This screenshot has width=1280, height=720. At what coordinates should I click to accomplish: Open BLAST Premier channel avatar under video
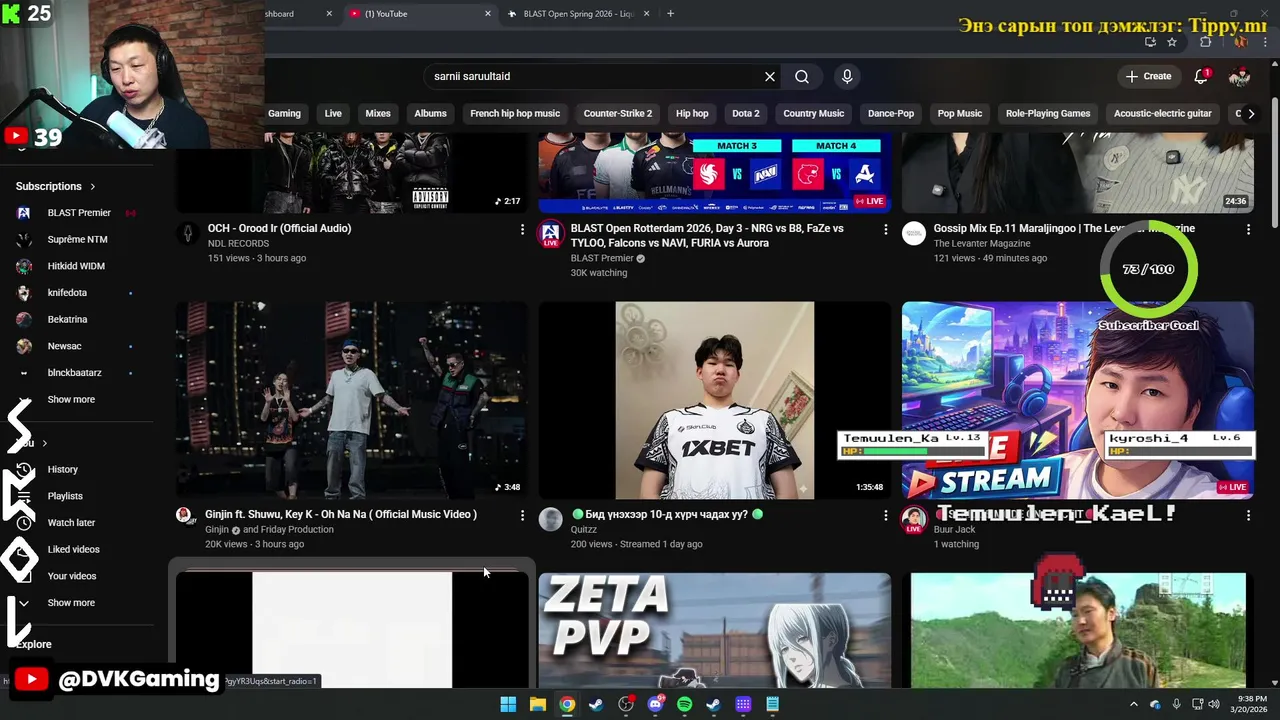pos(550,235)
